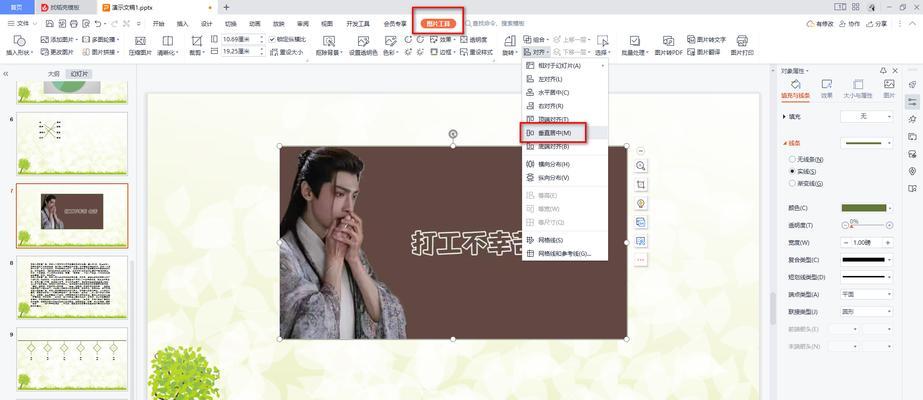Toggle the 锁定纵横比 lock aspect ratio checkbox
The height and width of the screenshot is (400, 923).
point(272,39)
